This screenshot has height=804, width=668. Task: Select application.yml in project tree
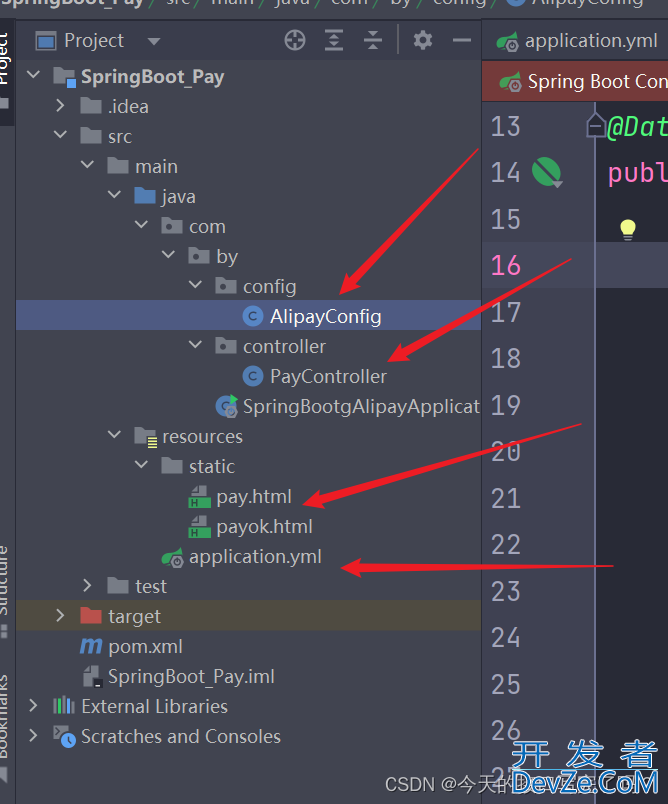pyautogui.click(x=255, y=556)
